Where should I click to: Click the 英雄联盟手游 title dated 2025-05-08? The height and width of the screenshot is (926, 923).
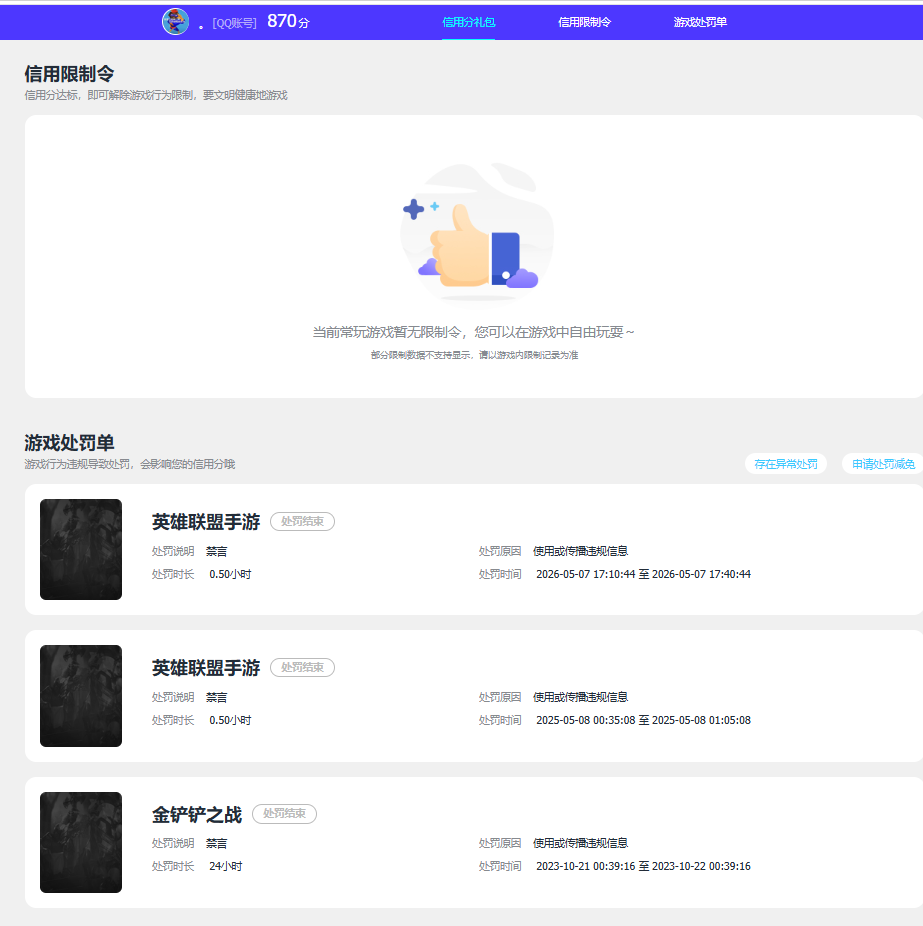pyautogui.click(x=206, y=669)
